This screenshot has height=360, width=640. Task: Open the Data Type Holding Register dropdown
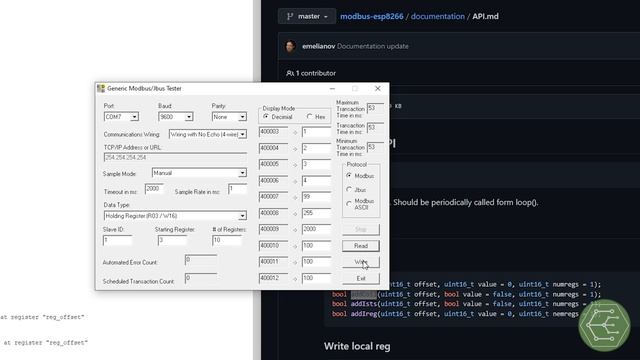(242, 216)
